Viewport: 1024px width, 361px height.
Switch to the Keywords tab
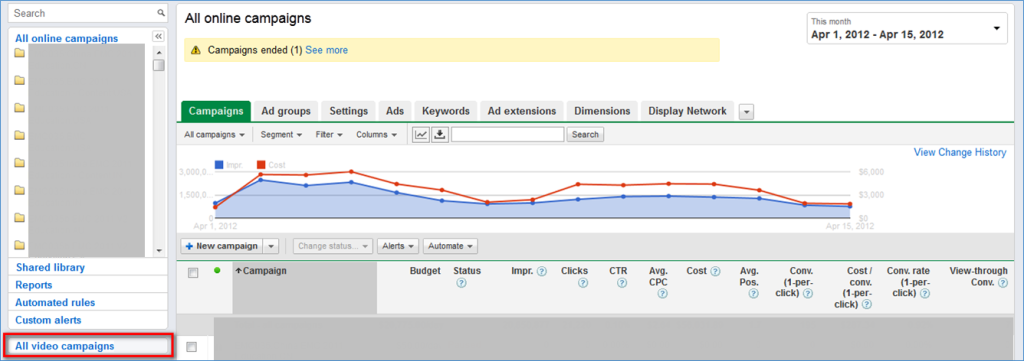point(445,111)
